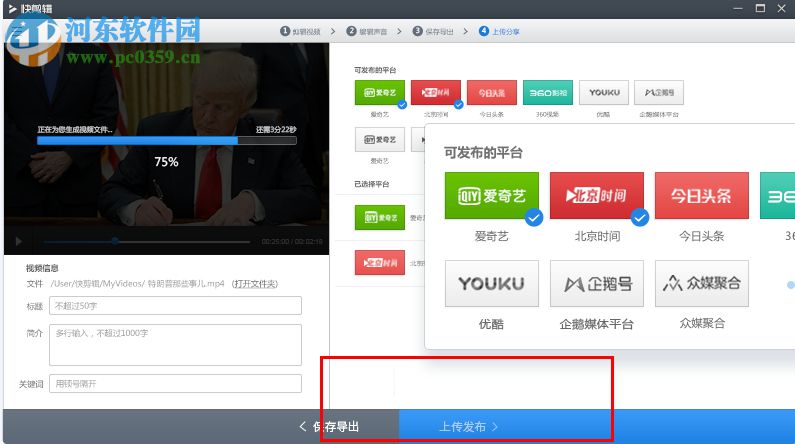
Task: Click the 简介 description text area
Action: [175, 345]
